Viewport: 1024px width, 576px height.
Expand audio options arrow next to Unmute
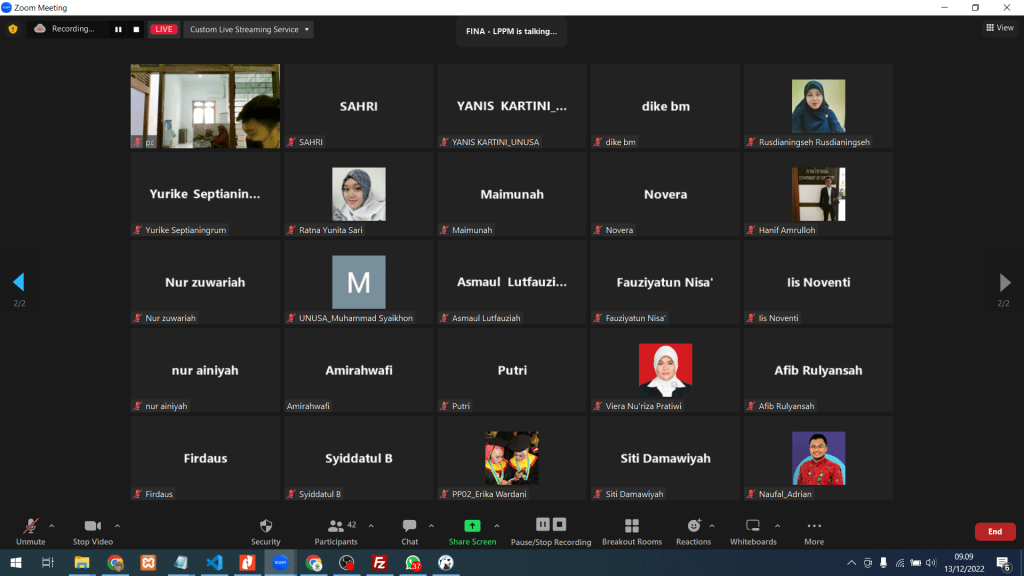click(52, 525)
